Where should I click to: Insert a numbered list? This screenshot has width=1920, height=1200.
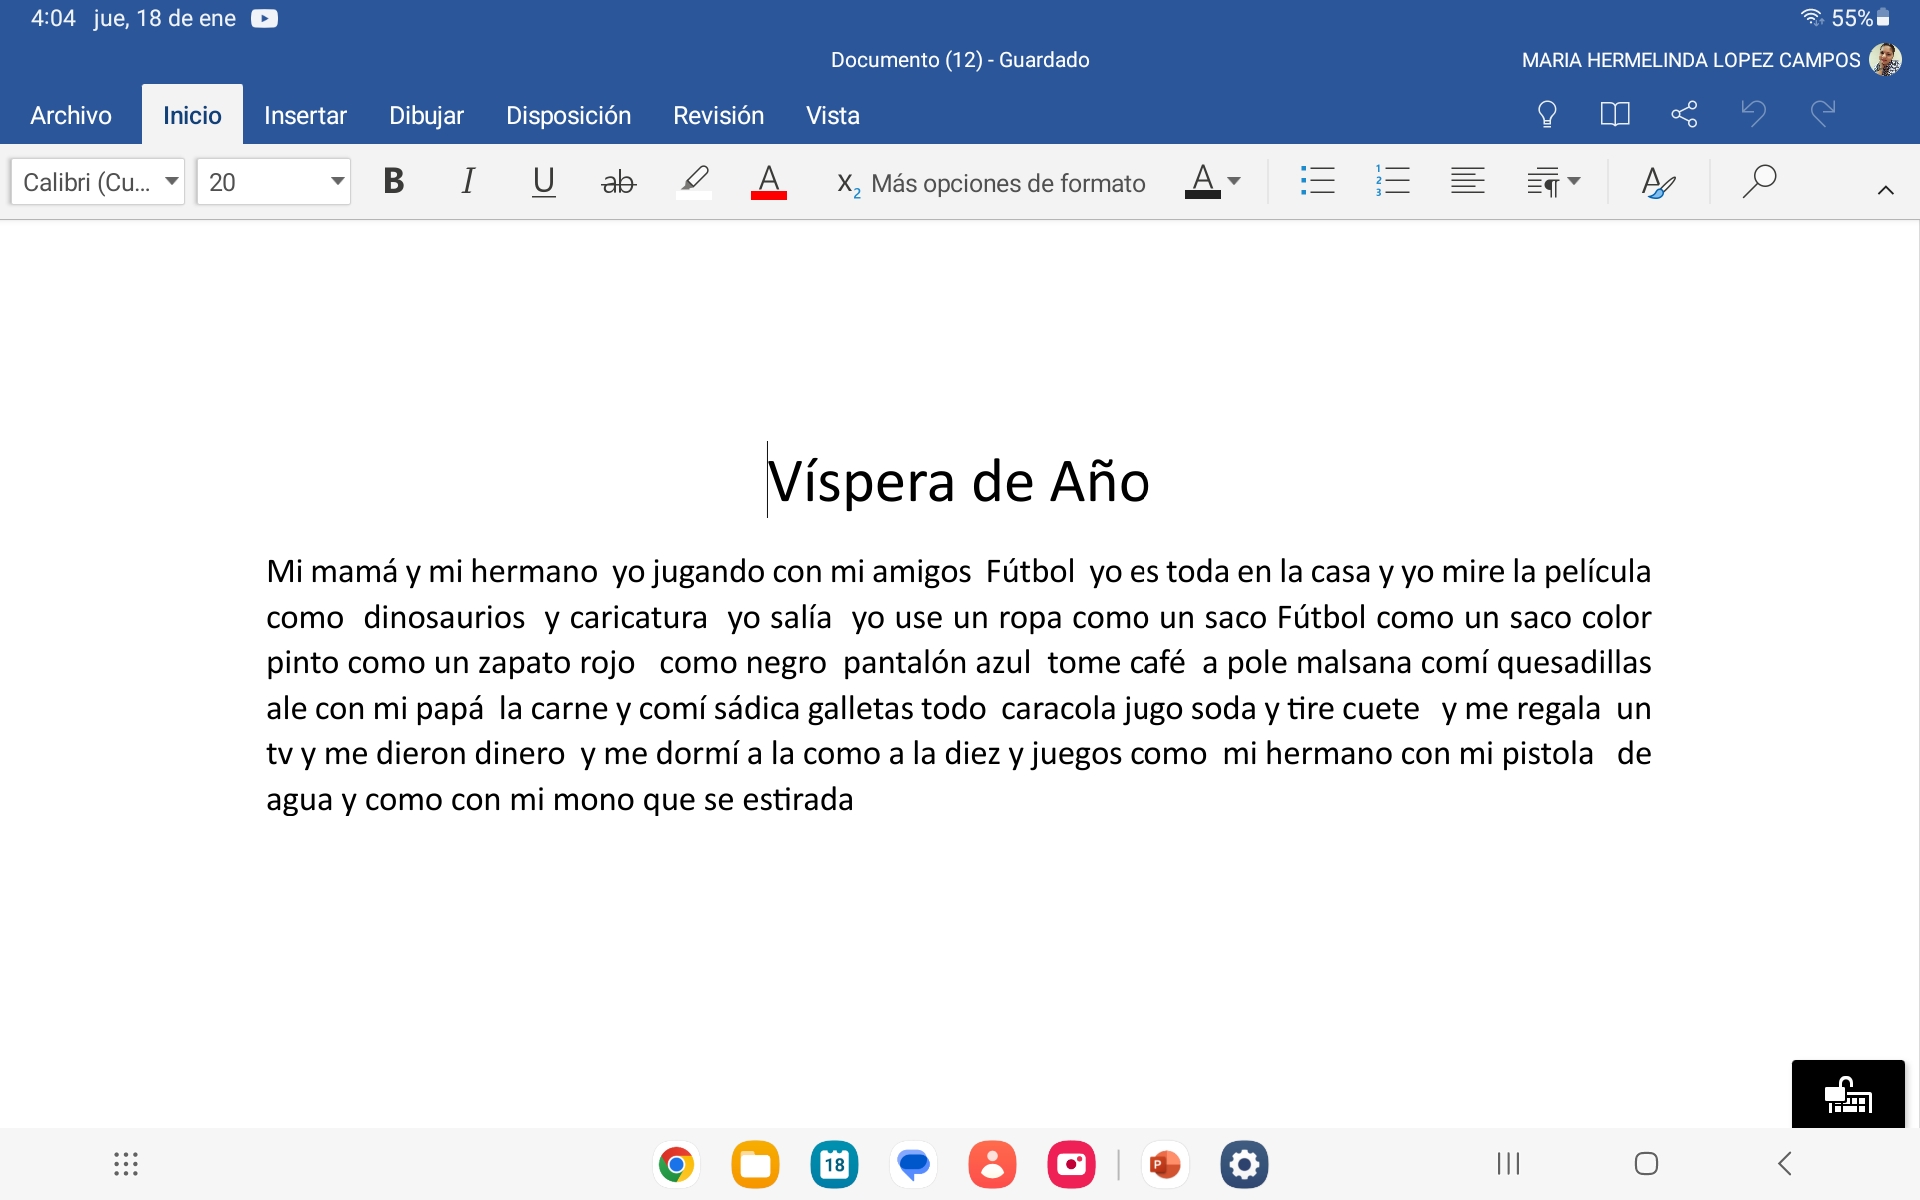coord(1392,181)
